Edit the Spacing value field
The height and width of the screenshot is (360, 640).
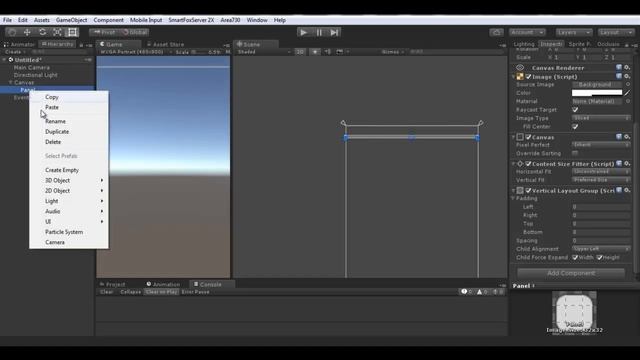point(601,240)
